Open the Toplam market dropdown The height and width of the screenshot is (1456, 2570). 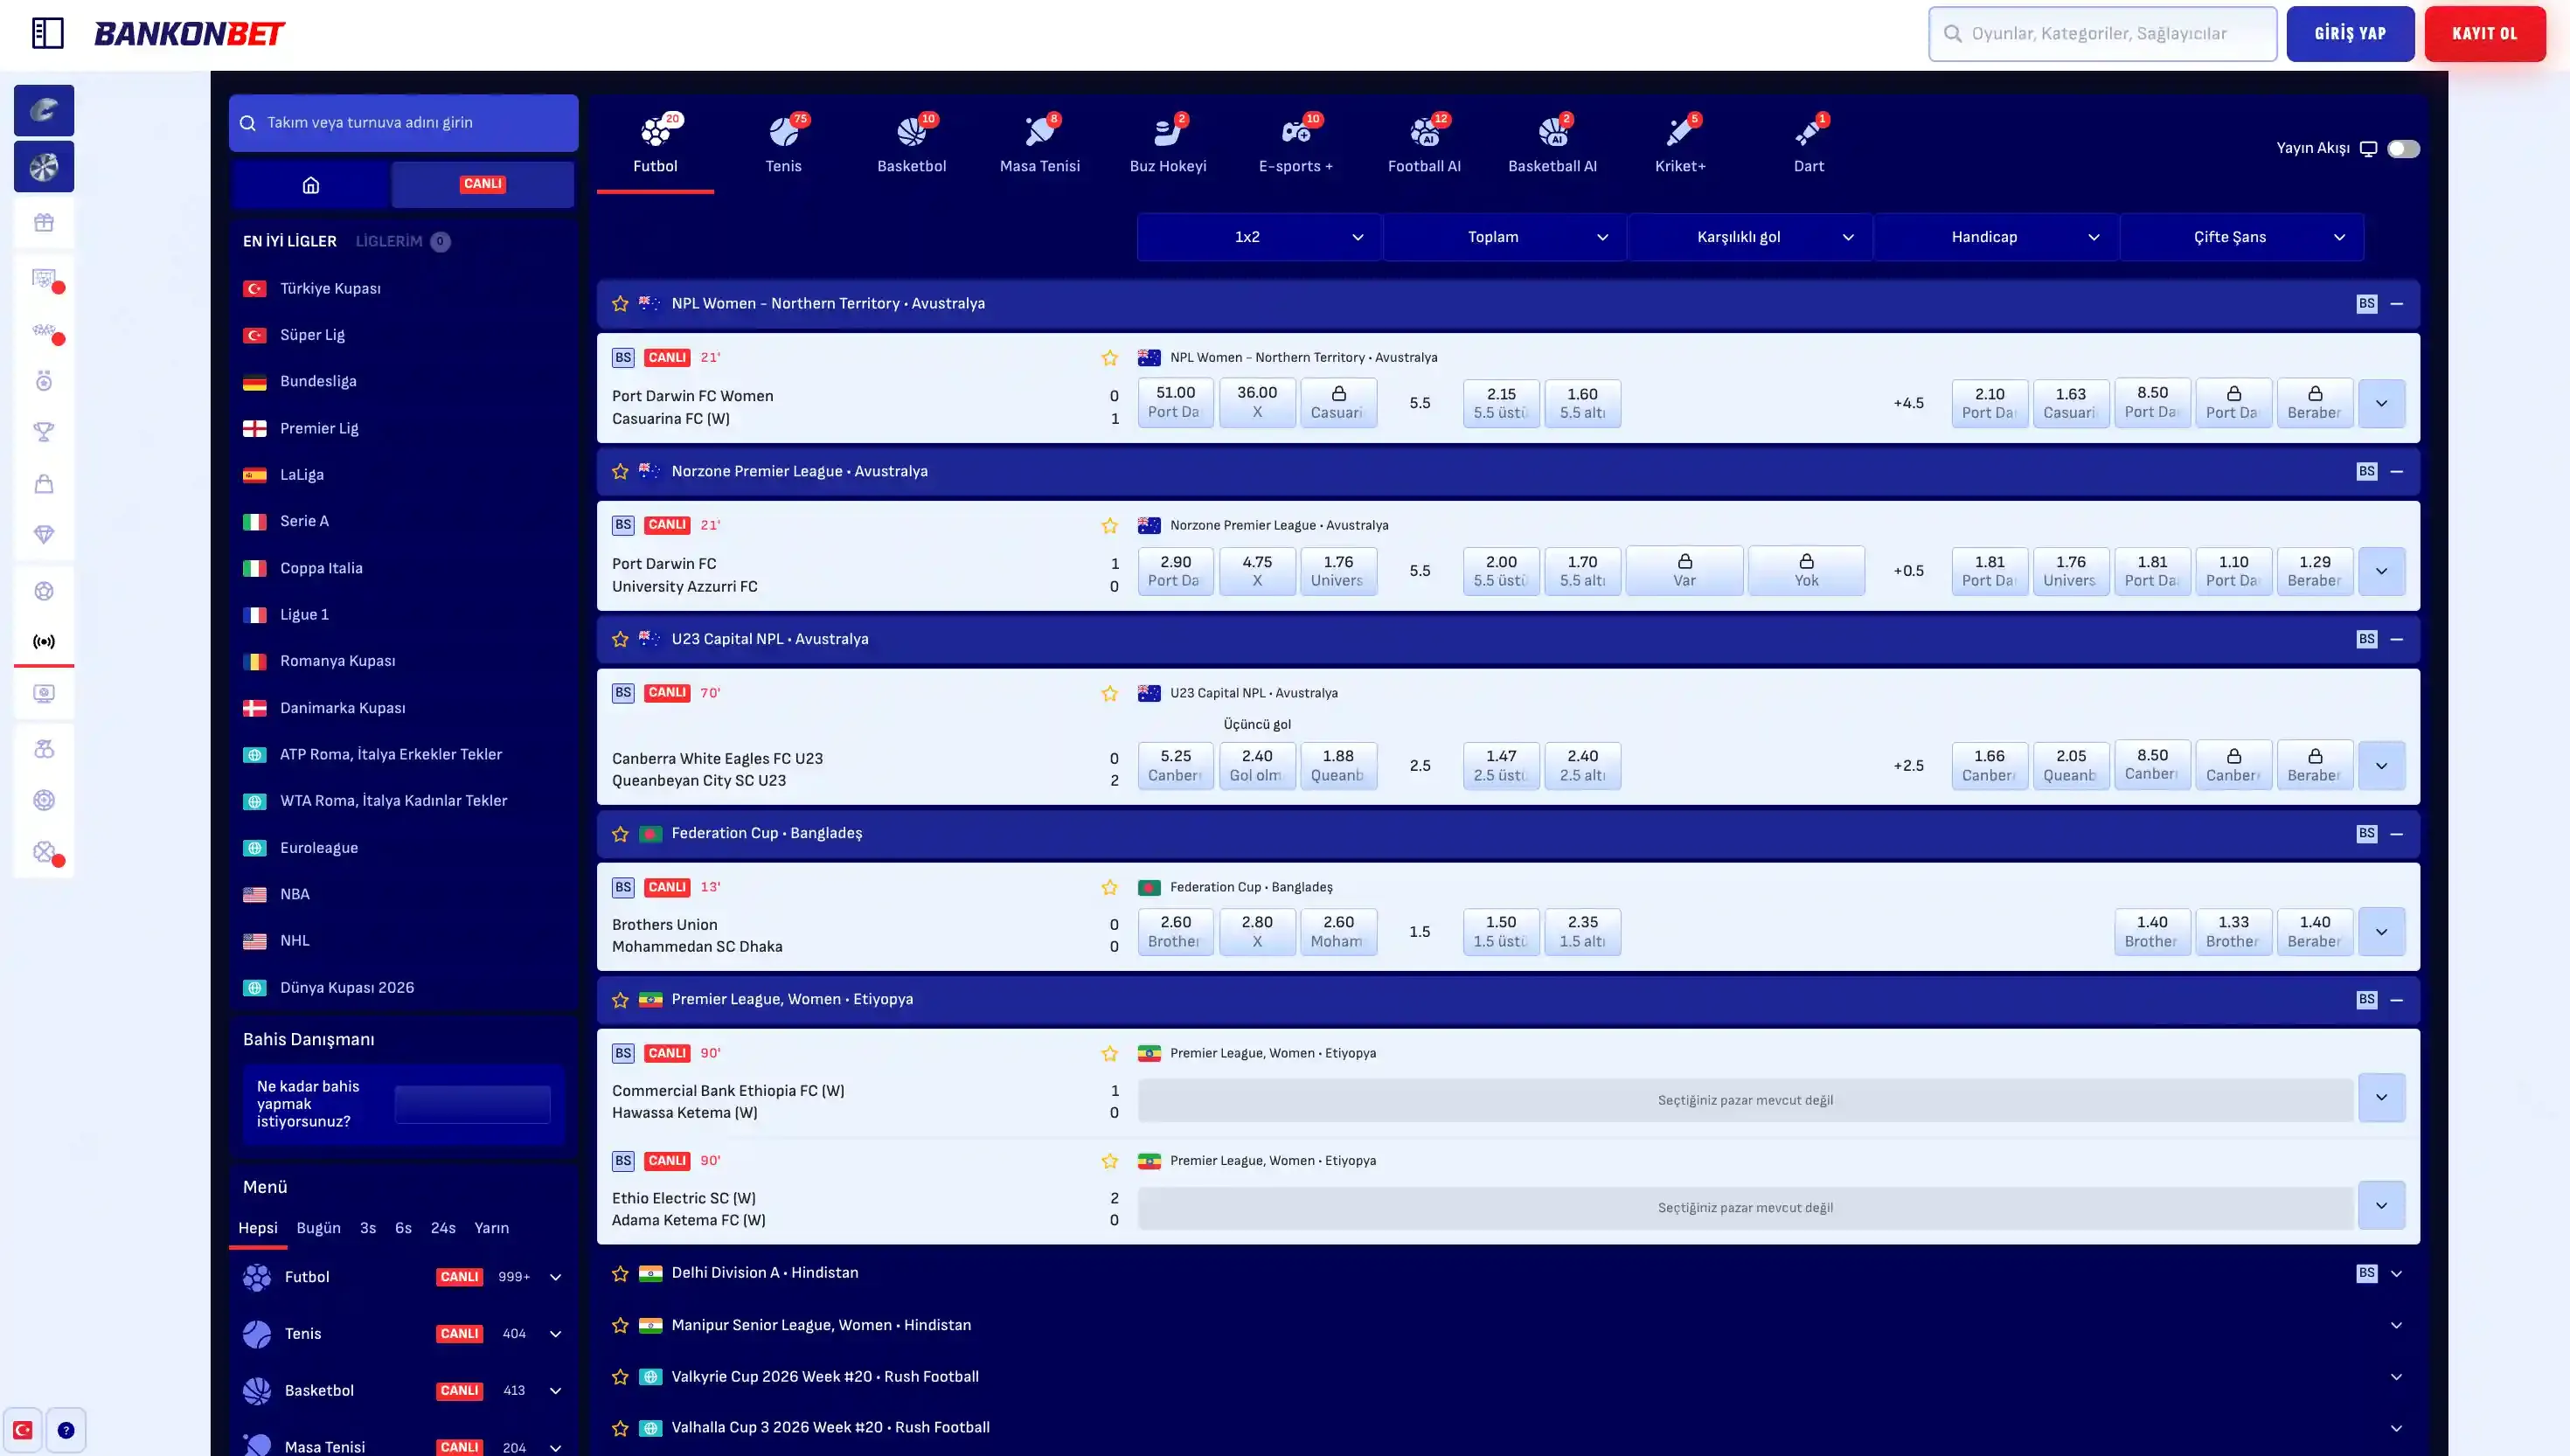(1505, 237)
